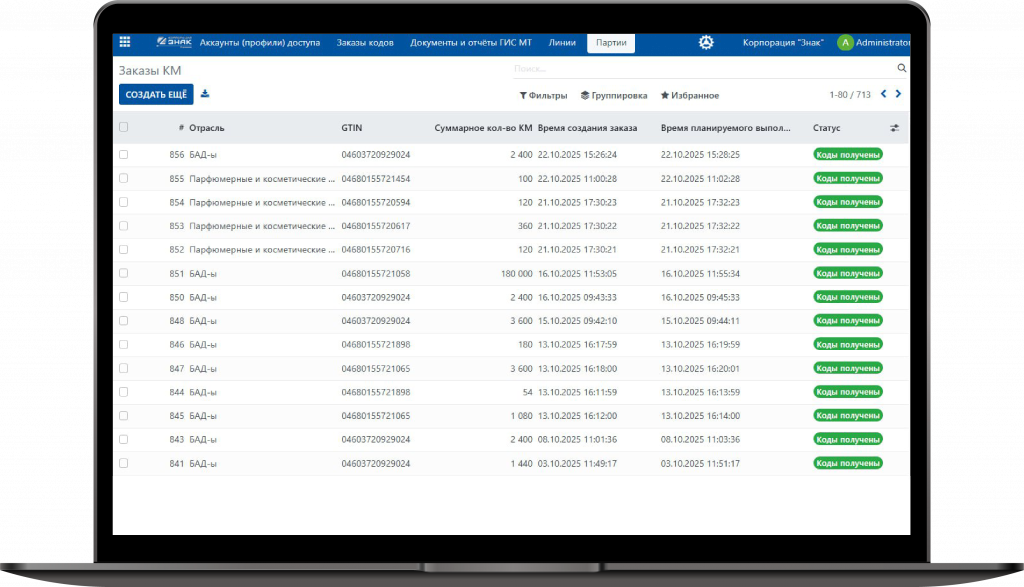Open the Группировка dropdown
Viewport: 1024px width, 587px height.
[x=614, y=95]
